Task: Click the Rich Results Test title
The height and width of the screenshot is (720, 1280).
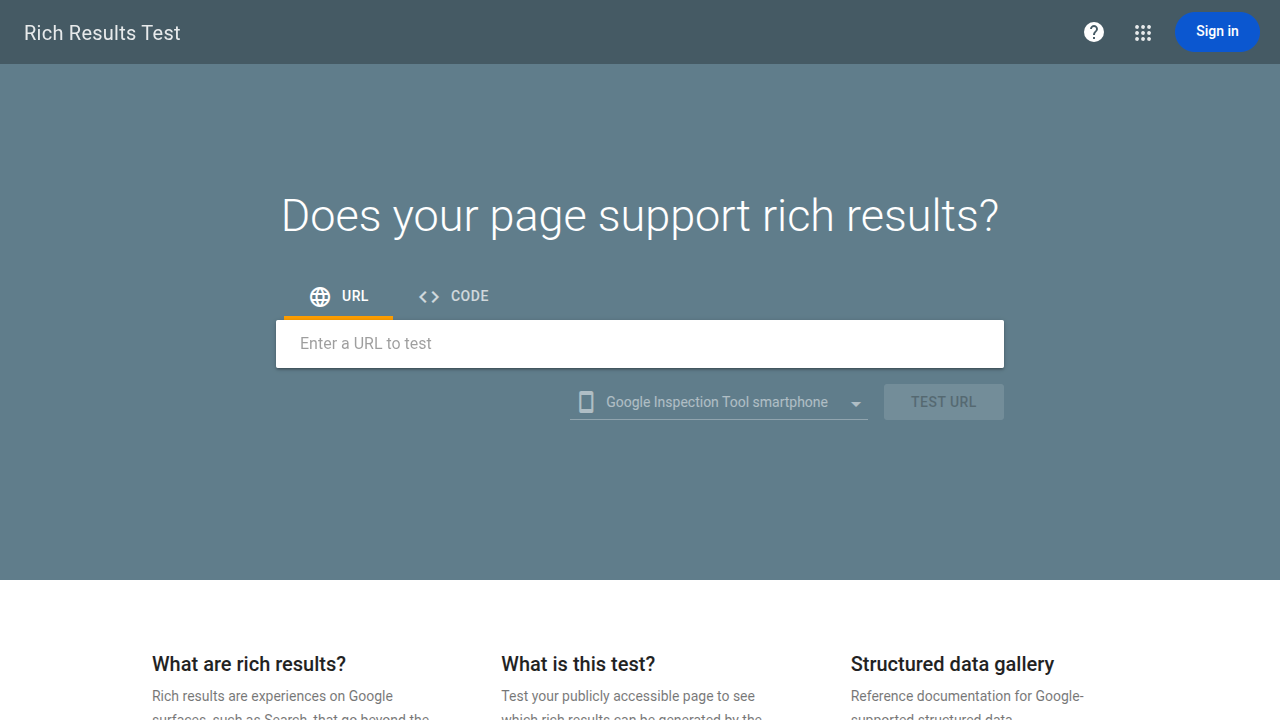Action: click(x=101, y=32)
